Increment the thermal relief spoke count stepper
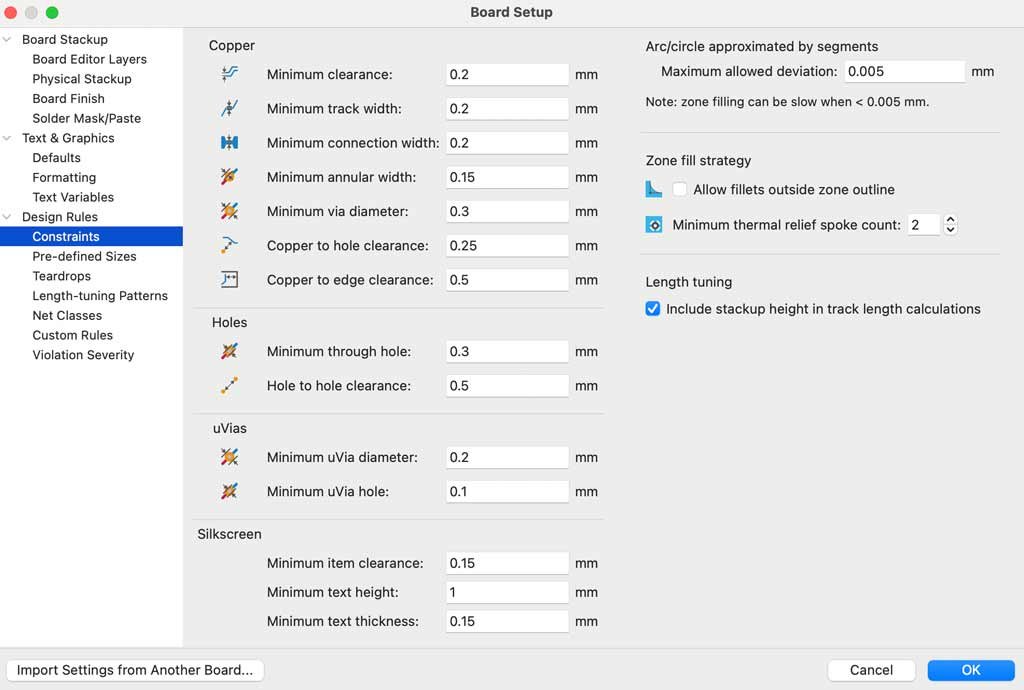The height and width of the screenshot is (690, 1024). click(x=950, y=220)
